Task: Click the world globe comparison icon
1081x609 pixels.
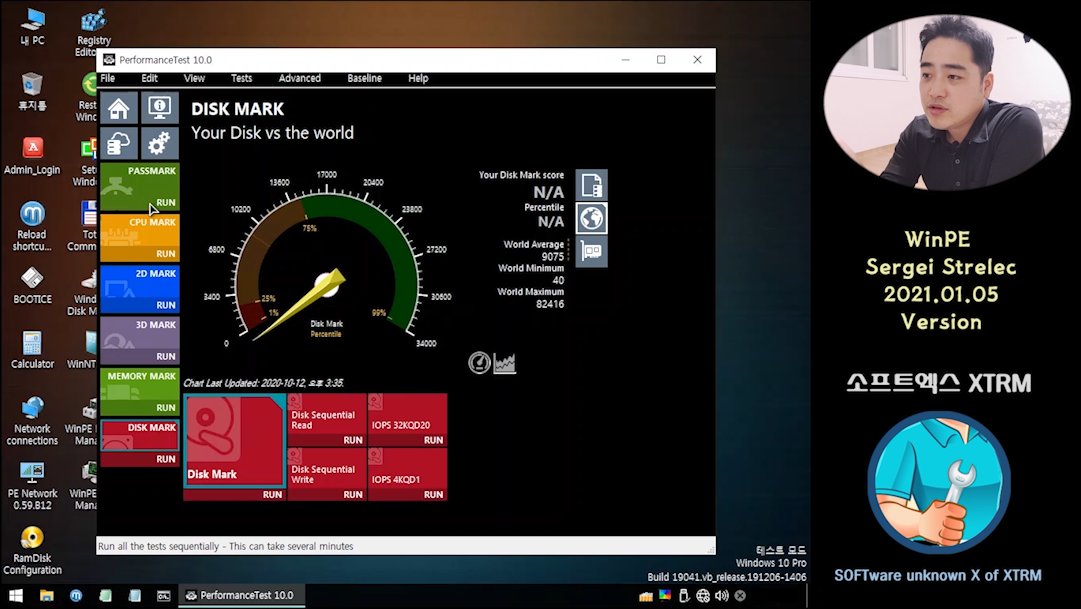Action: (592, 219)
